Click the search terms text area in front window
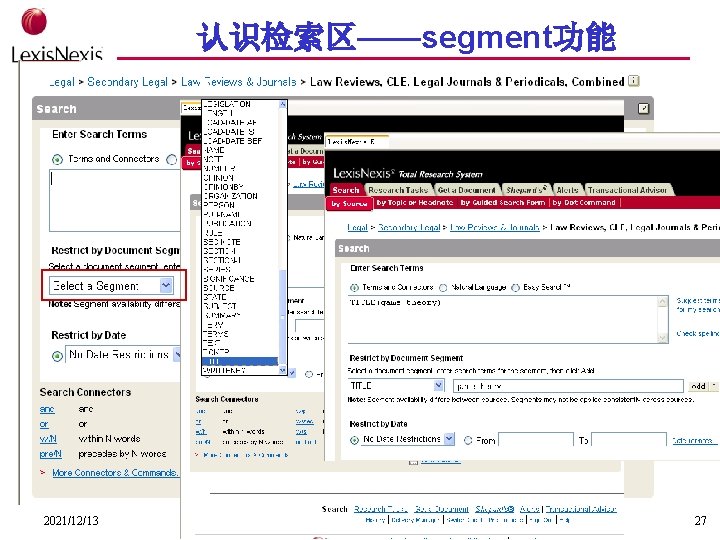 pyautogui.click(x=503, y=320)
